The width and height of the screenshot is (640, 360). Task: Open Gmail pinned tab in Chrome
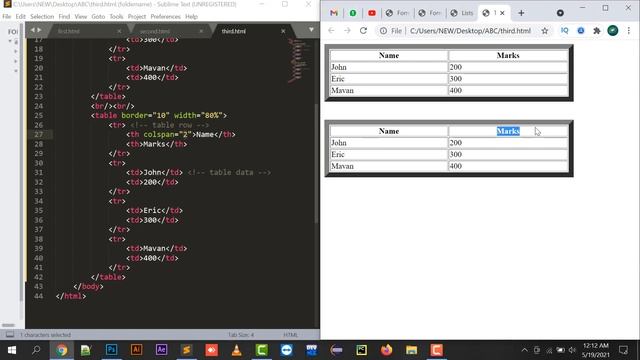(333, 13)
